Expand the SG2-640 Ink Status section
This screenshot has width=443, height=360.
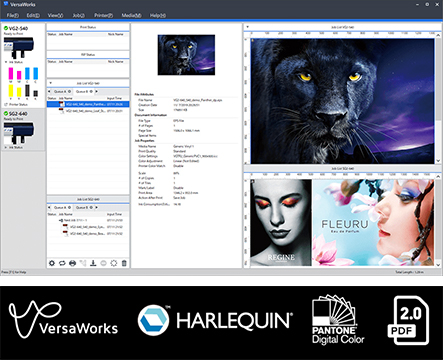pyautogui.click(x=6, y=147)
